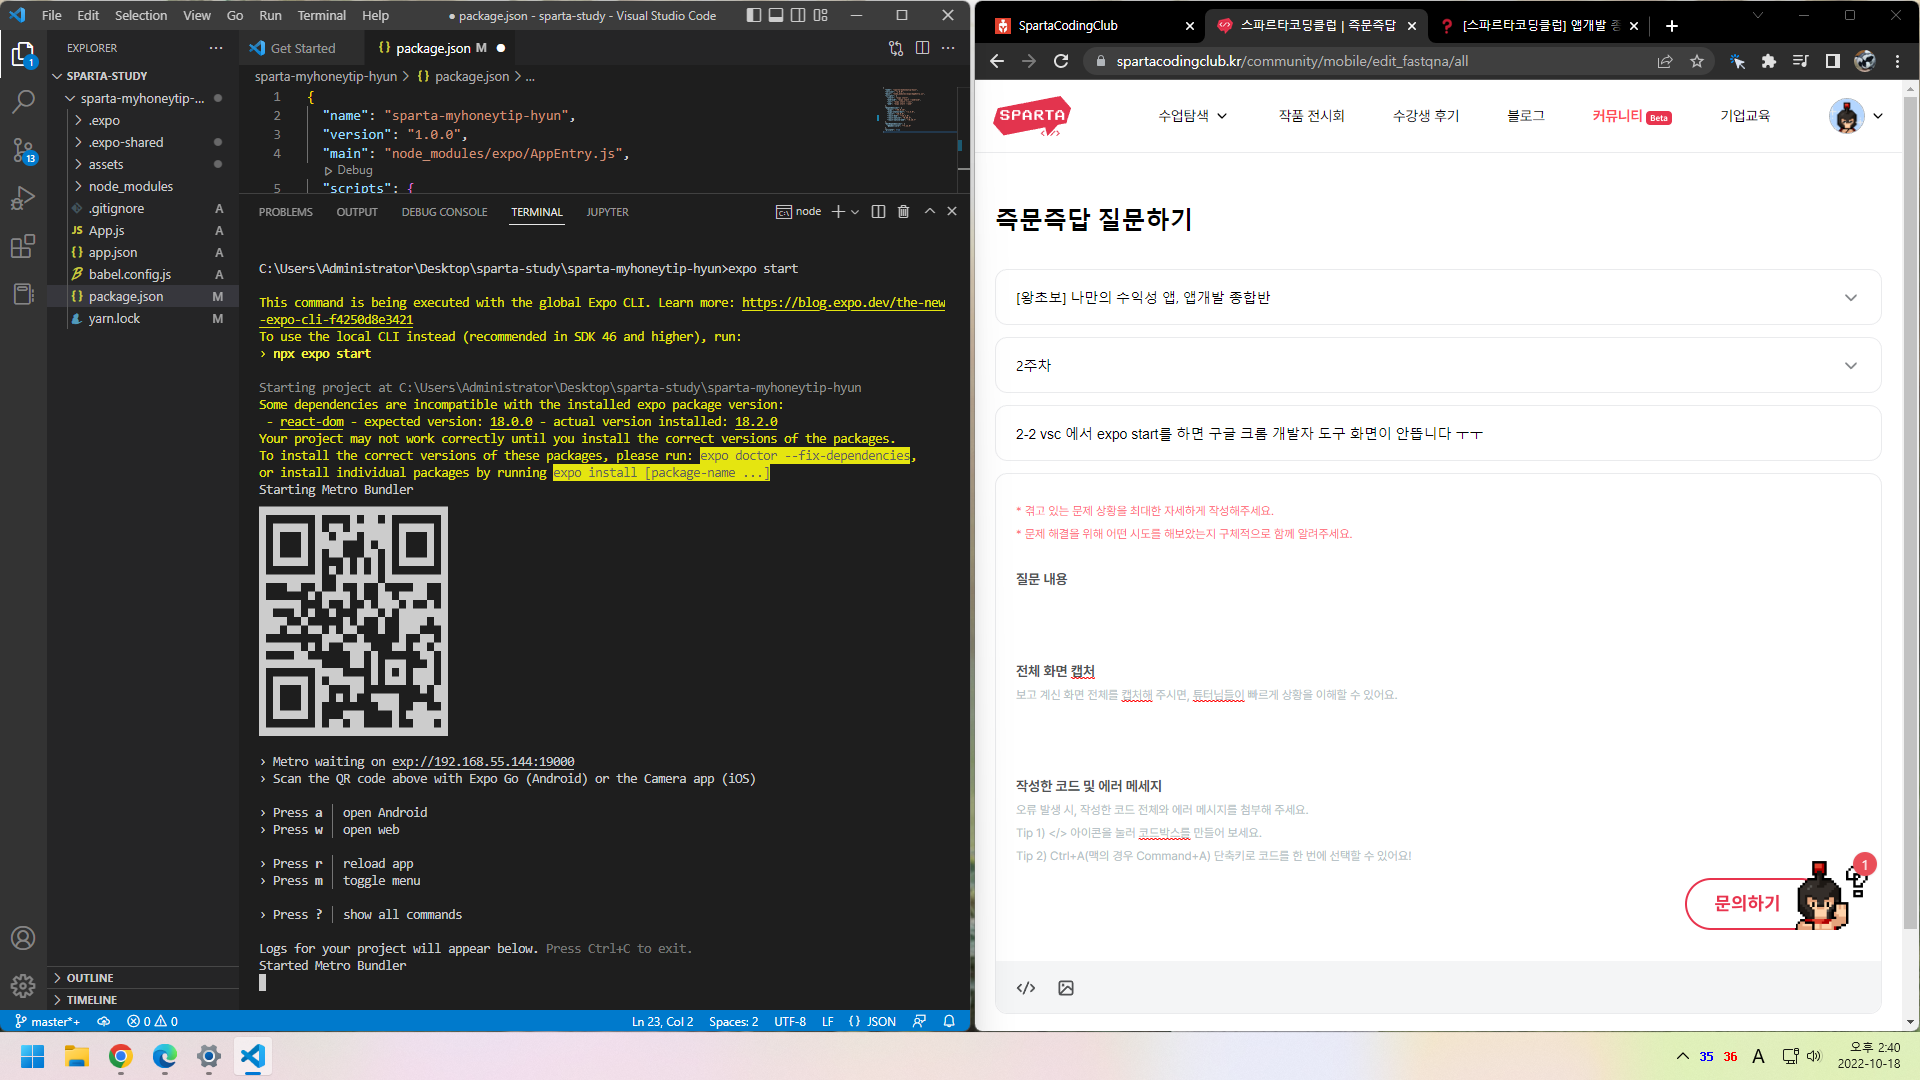The image size is (1920, 1080).
Task: Switch to the Get Started editor tab
Action: pos(301,48)
